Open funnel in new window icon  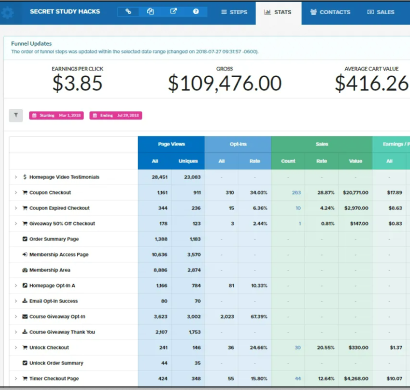(x=173, y=12)
